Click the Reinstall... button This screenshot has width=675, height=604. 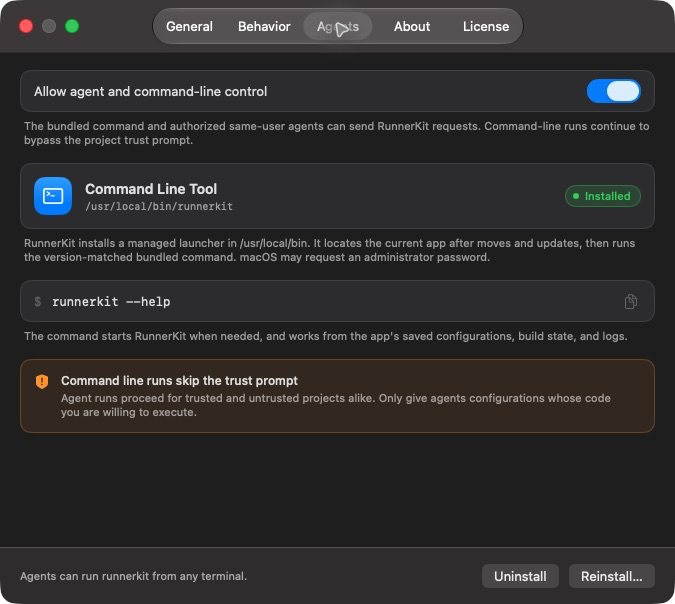pyautogui.click(x=611, y=576)
